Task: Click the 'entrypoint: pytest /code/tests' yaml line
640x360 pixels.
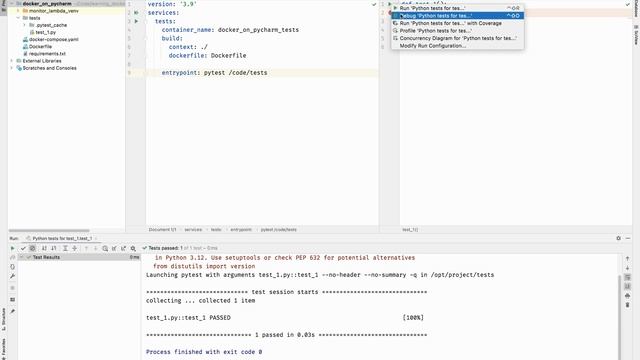Action: 214,73
